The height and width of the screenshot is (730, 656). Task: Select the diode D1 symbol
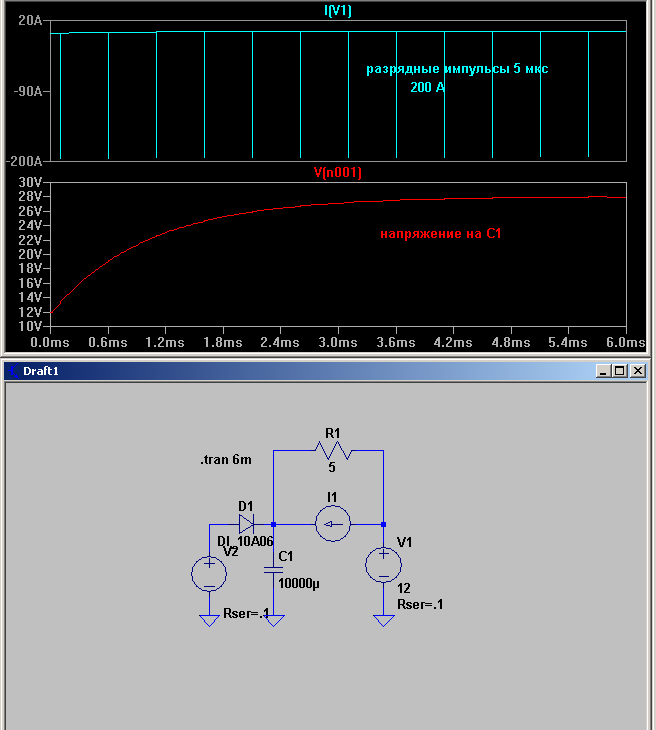point(246,524)
